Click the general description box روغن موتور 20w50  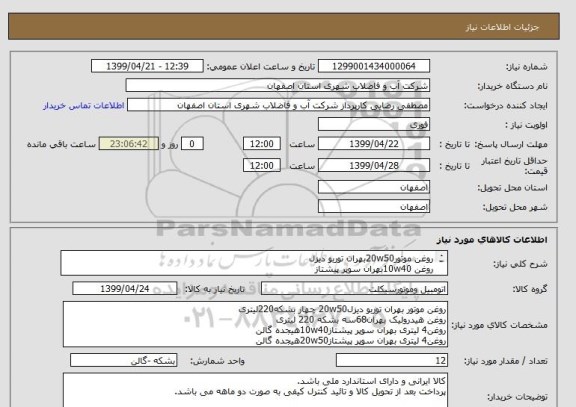(x=254, y=263)
